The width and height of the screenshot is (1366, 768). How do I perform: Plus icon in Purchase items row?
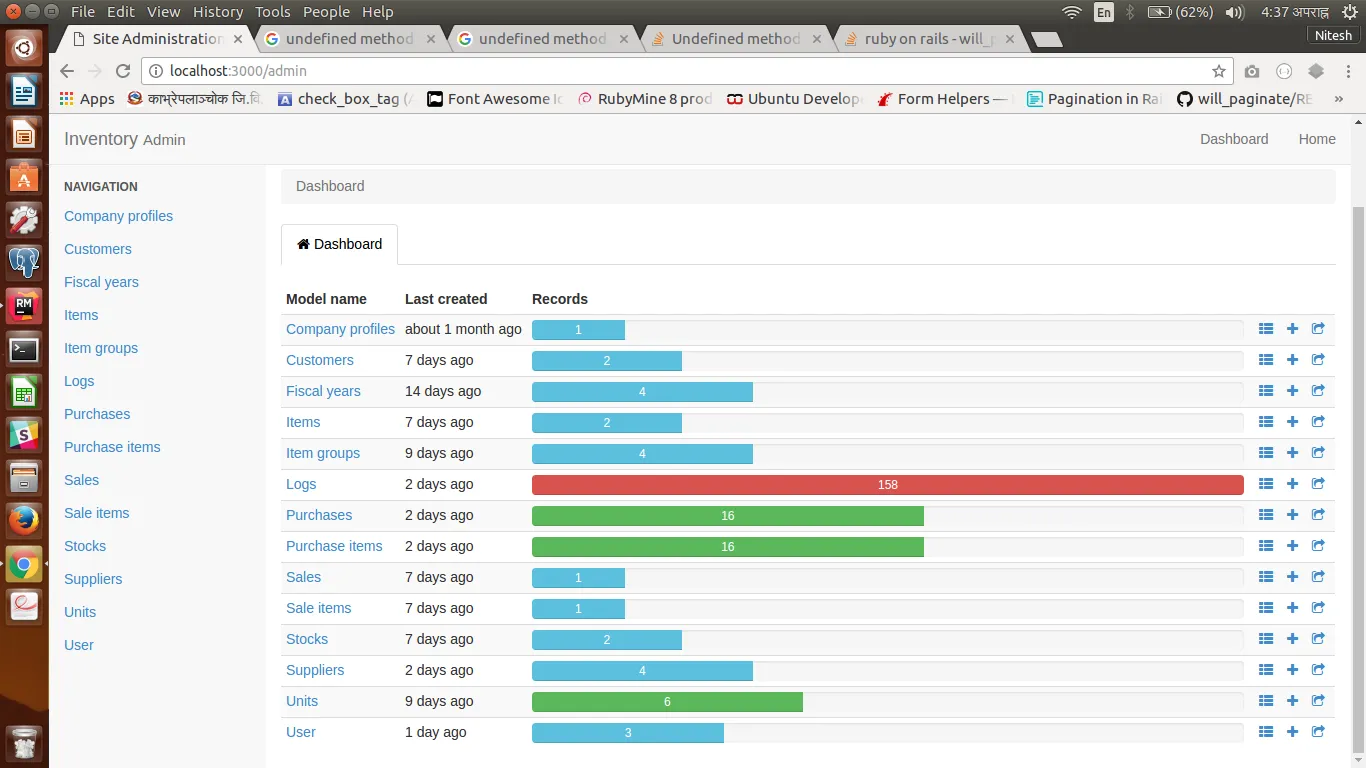(1292, 546)
